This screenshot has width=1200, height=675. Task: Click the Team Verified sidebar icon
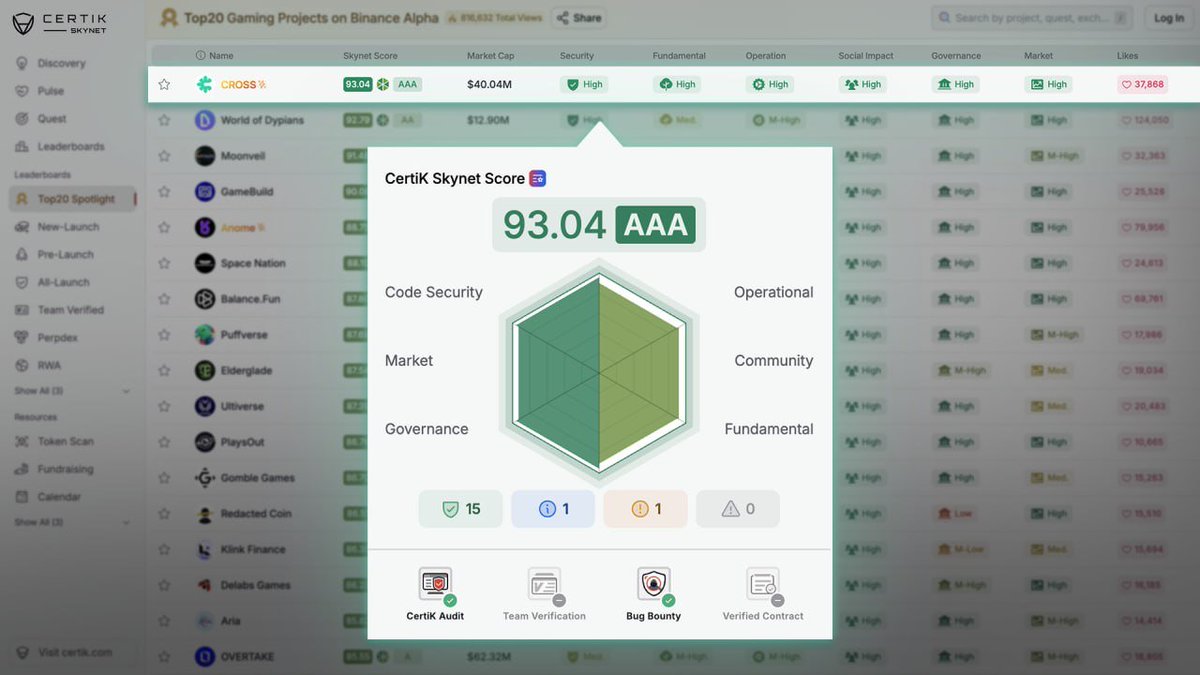pos(21,310)
